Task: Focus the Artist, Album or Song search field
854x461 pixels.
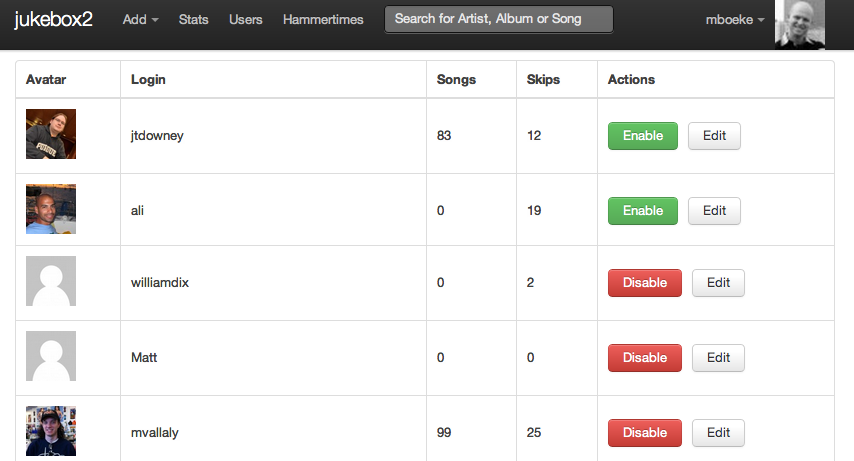Action: click(x=499, y=19)
